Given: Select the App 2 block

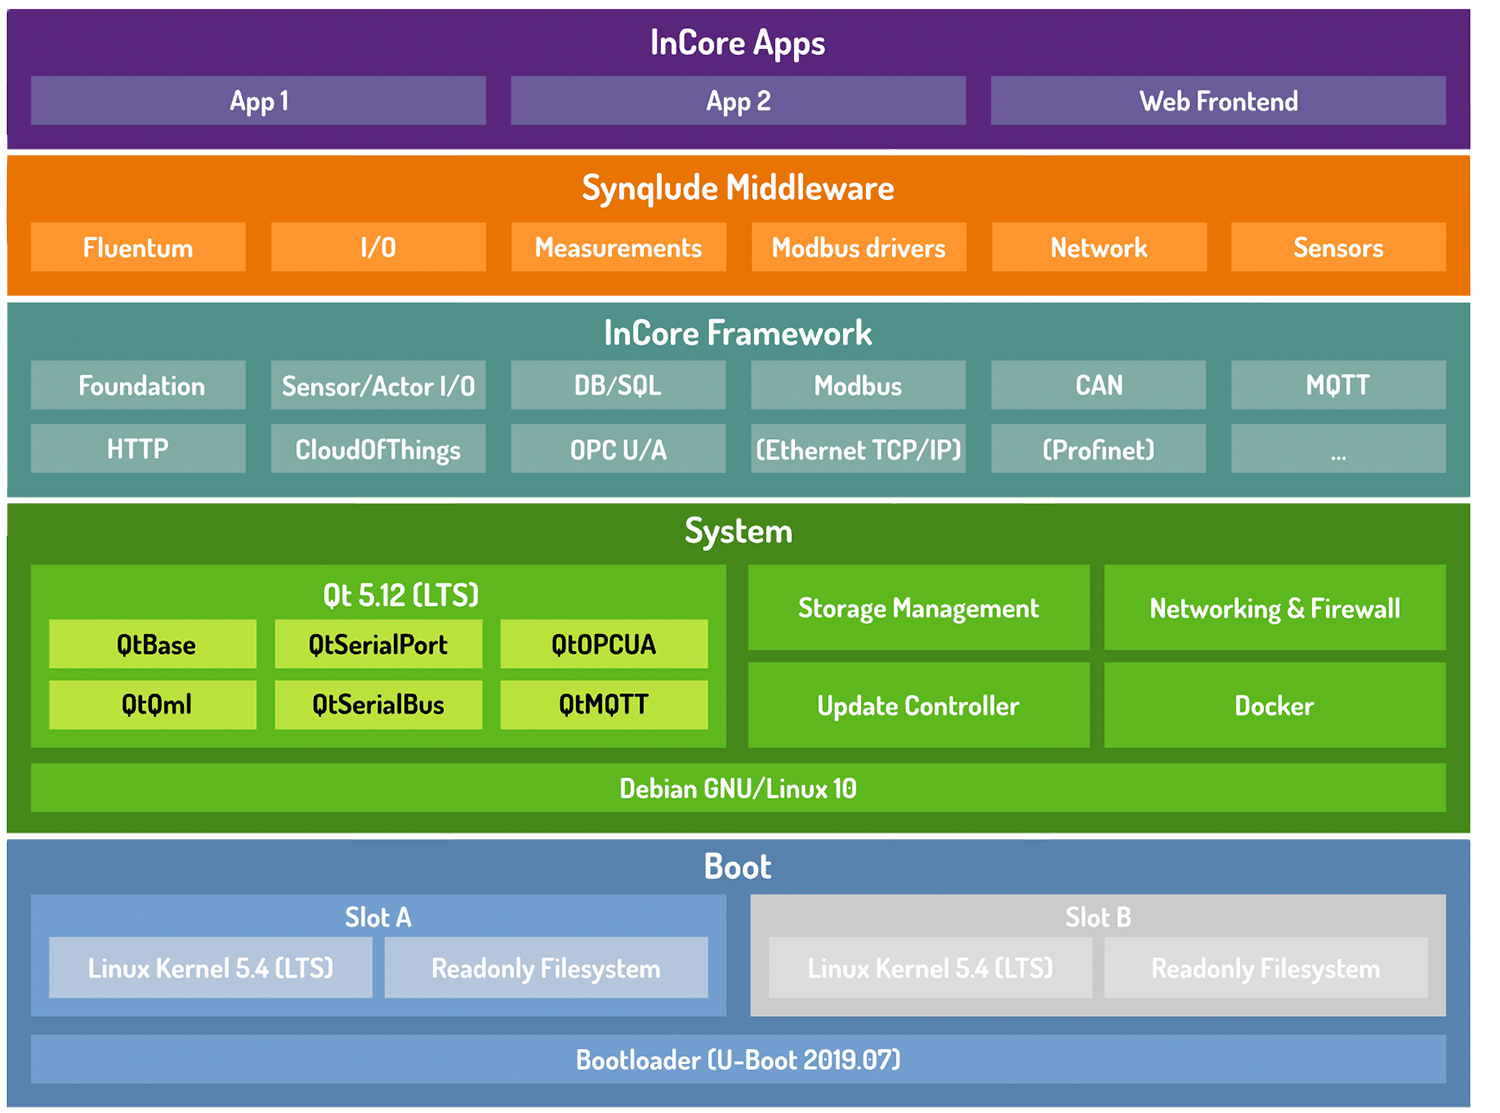Looking at the screenshot, I should 738,101.
